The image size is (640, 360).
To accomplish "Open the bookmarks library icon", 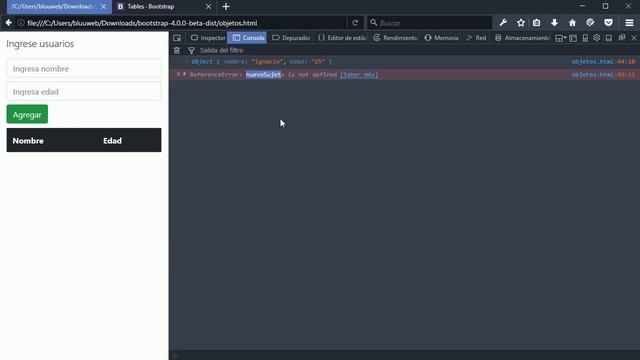I will coord(536,23).
